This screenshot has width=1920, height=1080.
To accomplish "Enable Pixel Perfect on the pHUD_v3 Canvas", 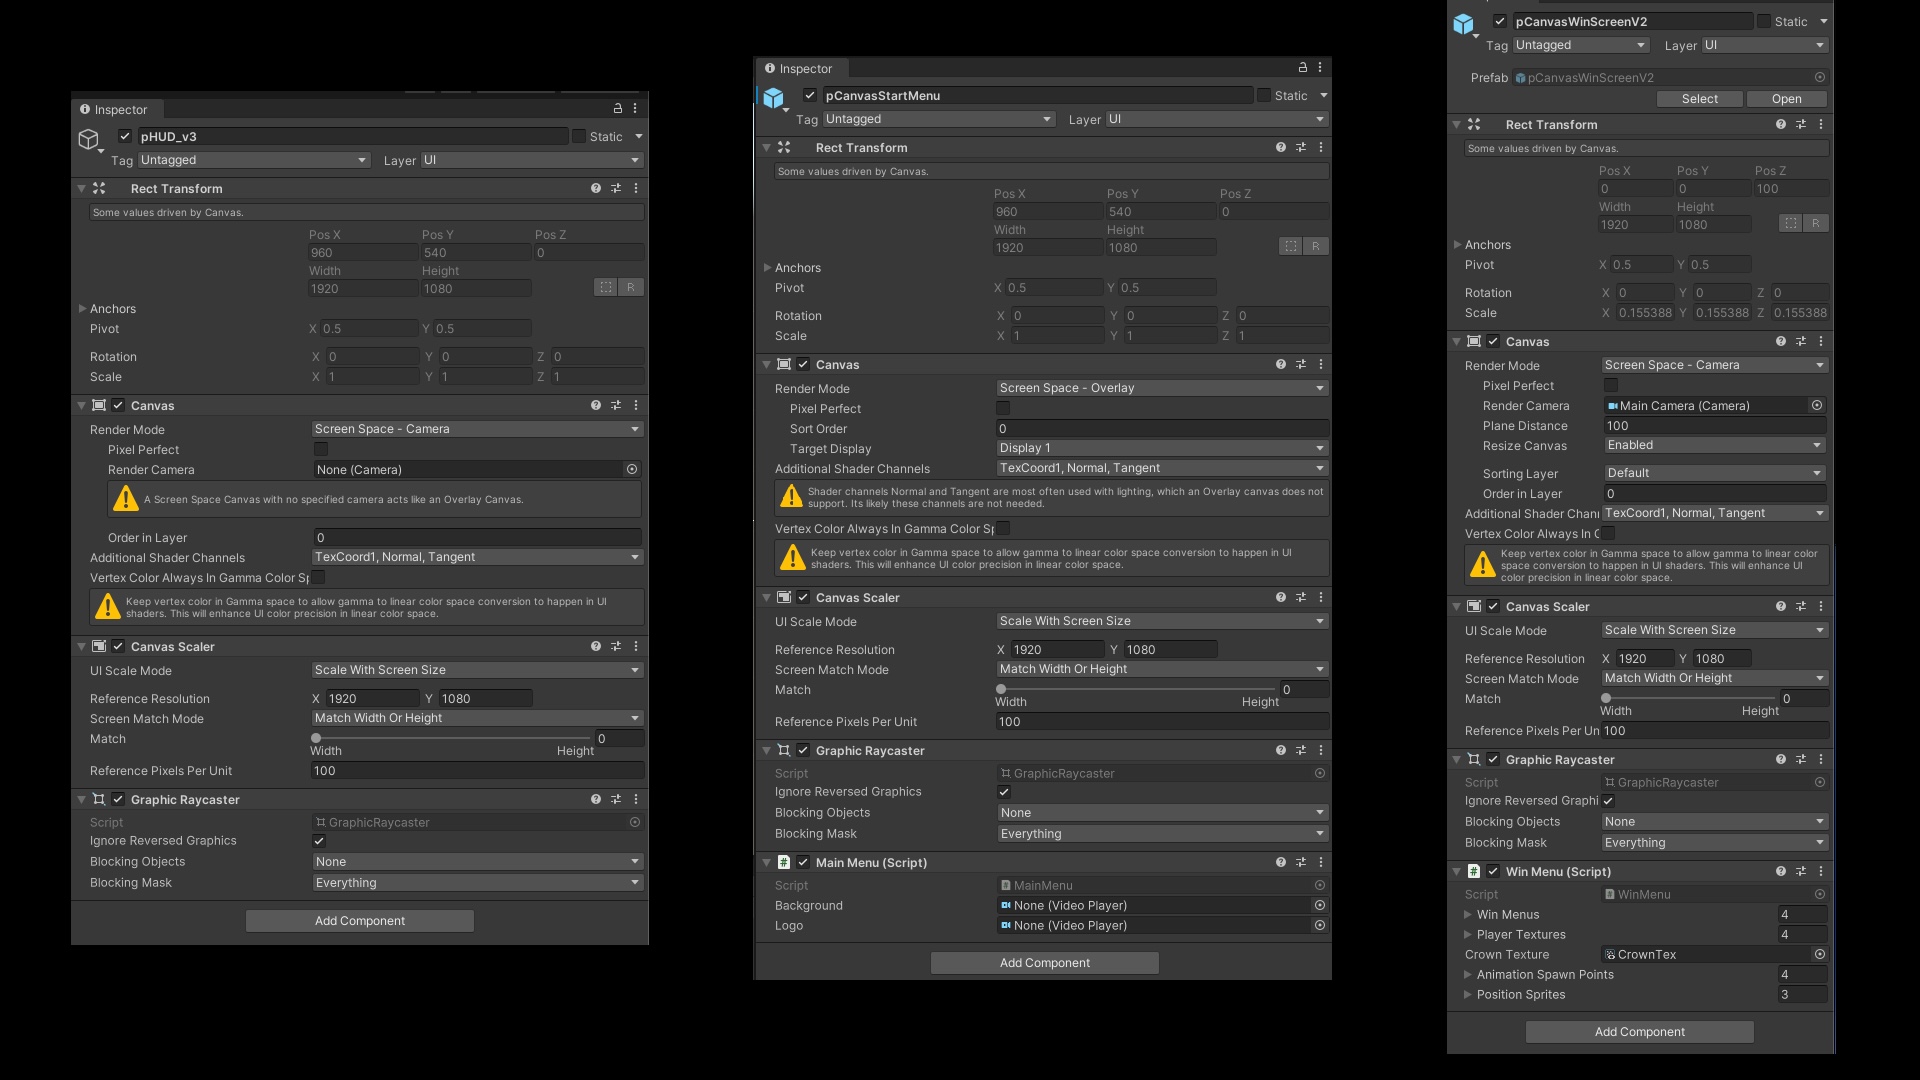I will [x=319, y=450].
